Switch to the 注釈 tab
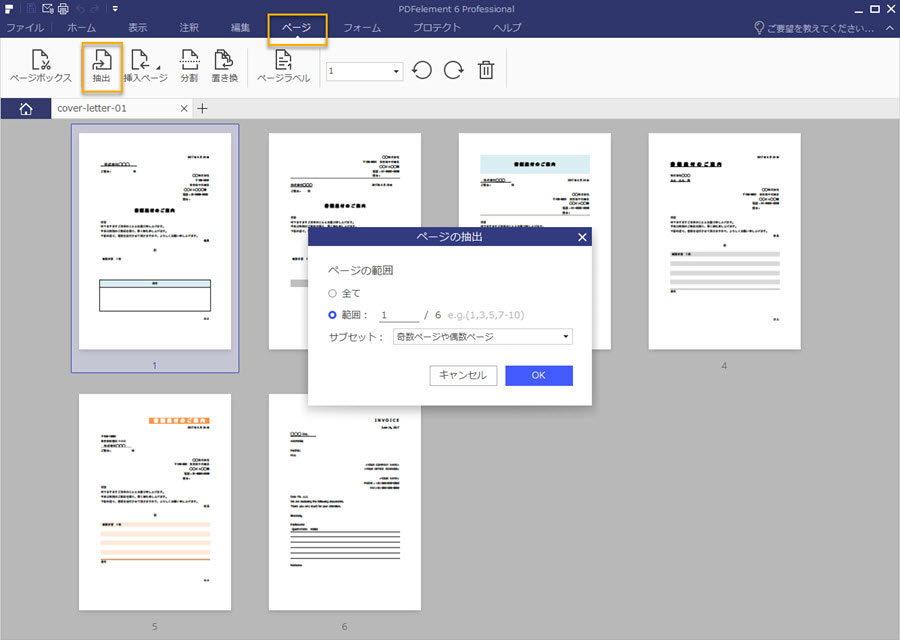The width and height of the screenshot is (900, 640). tap(189, 28)
